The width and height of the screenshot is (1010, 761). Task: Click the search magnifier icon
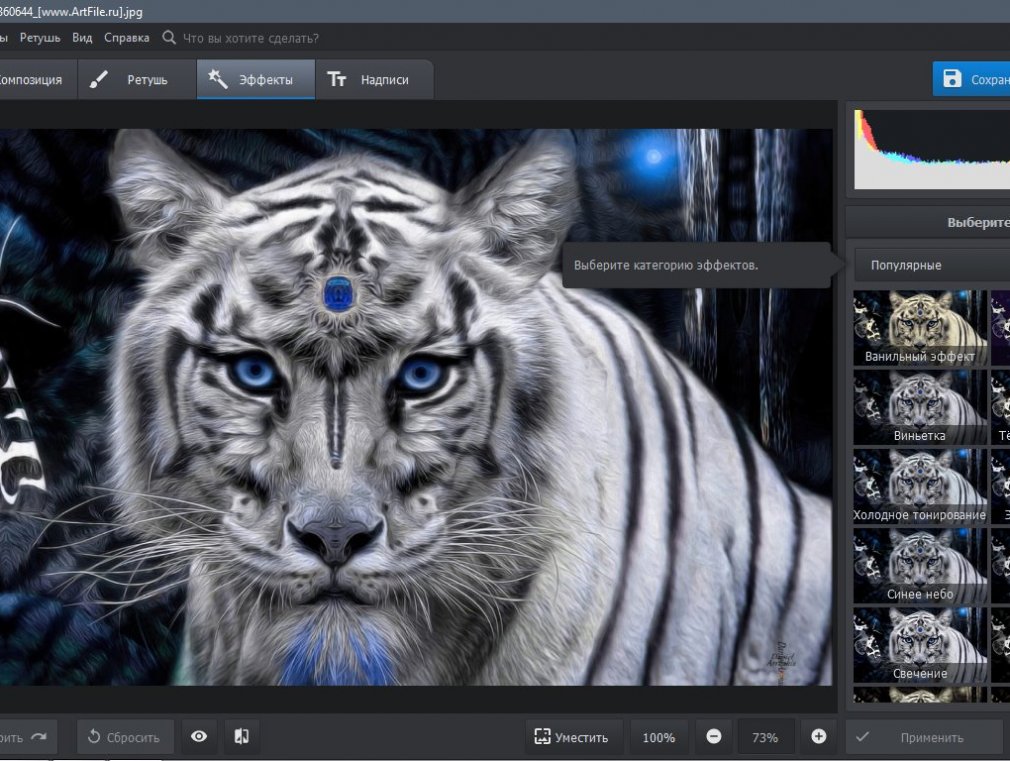(169, 37)
